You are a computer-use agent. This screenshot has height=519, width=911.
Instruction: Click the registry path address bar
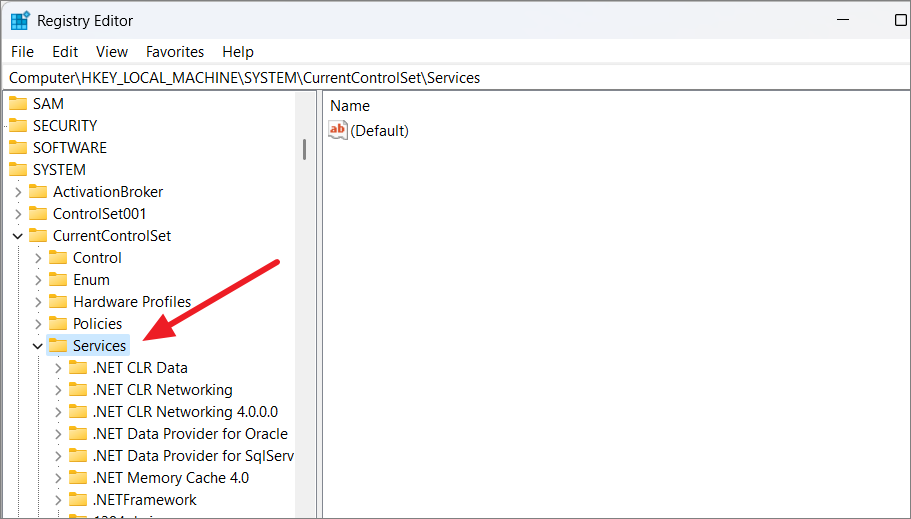[x=450, y=78]
